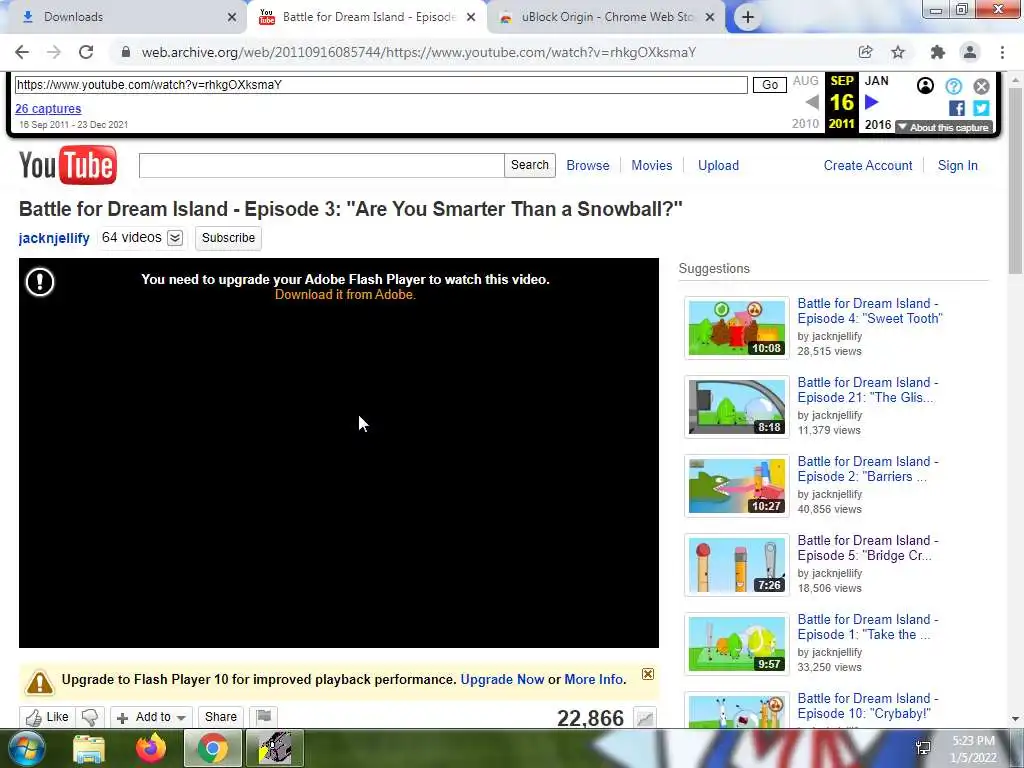1024x768 pixels.
Task: Open Episode 4 Sweet Tooth thumbnail
Action: point(737,327)
